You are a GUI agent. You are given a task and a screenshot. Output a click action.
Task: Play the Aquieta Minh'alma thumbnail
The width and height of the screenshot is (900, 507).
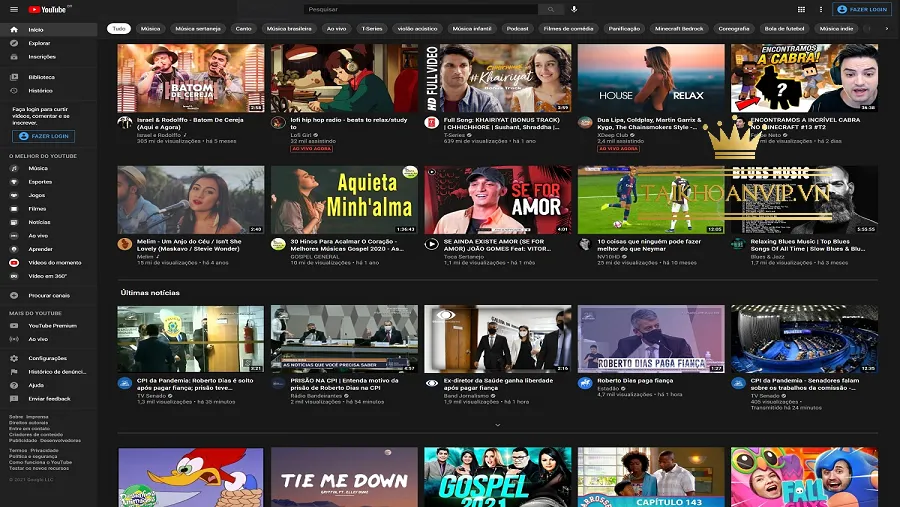[x=344, y=200]
